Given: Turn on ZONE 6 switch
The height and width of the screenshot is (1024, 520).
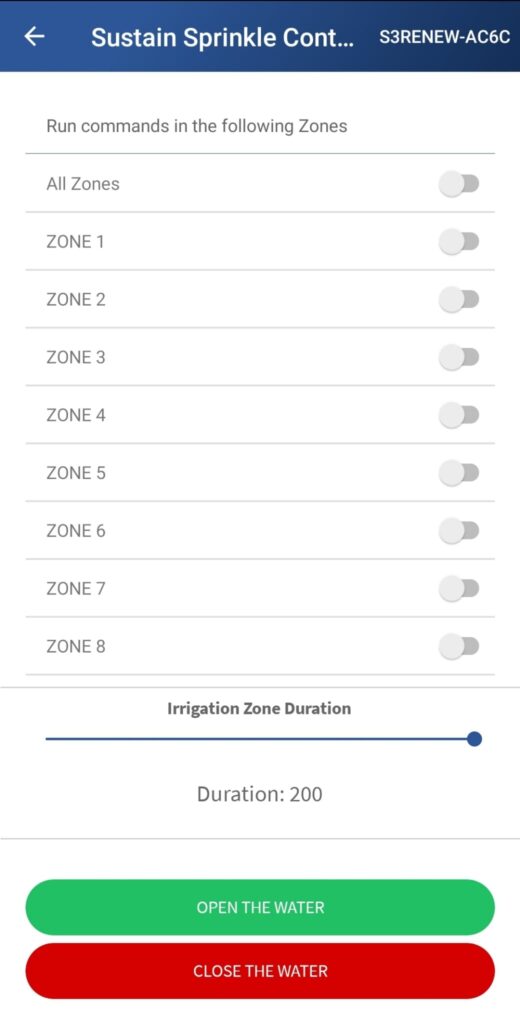Looking at the screenshot, I should tap(459, 531).
